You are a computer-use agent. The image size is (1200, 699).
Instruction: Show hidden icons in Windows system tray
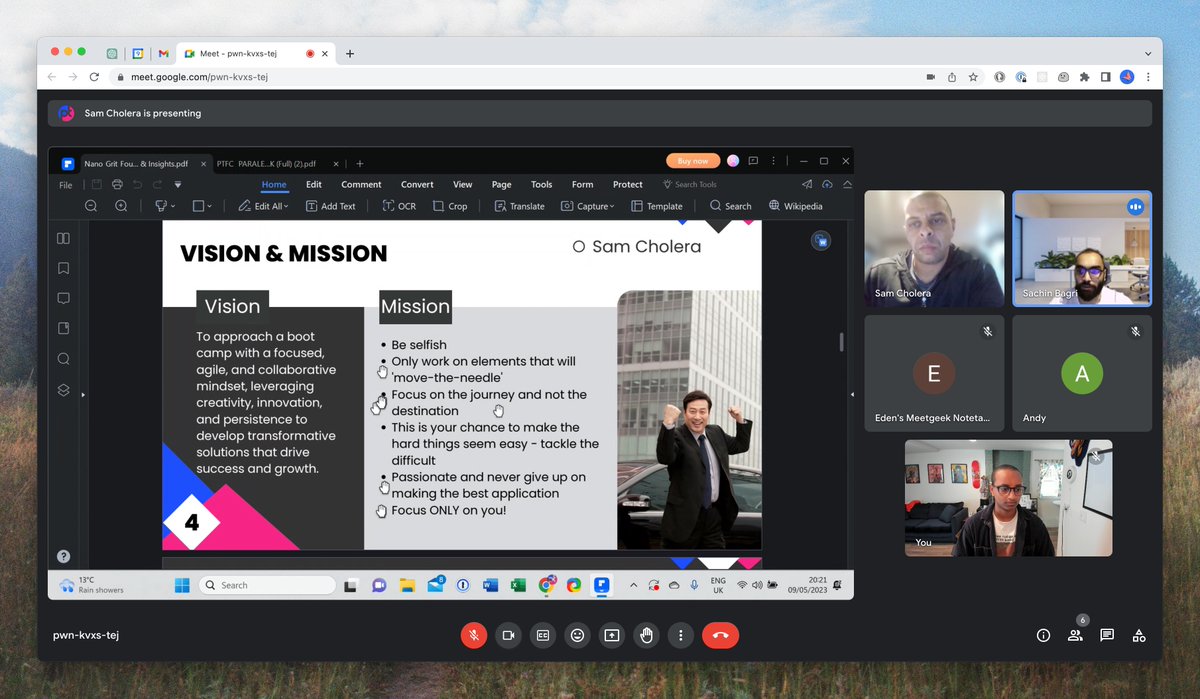pos(632,585)
